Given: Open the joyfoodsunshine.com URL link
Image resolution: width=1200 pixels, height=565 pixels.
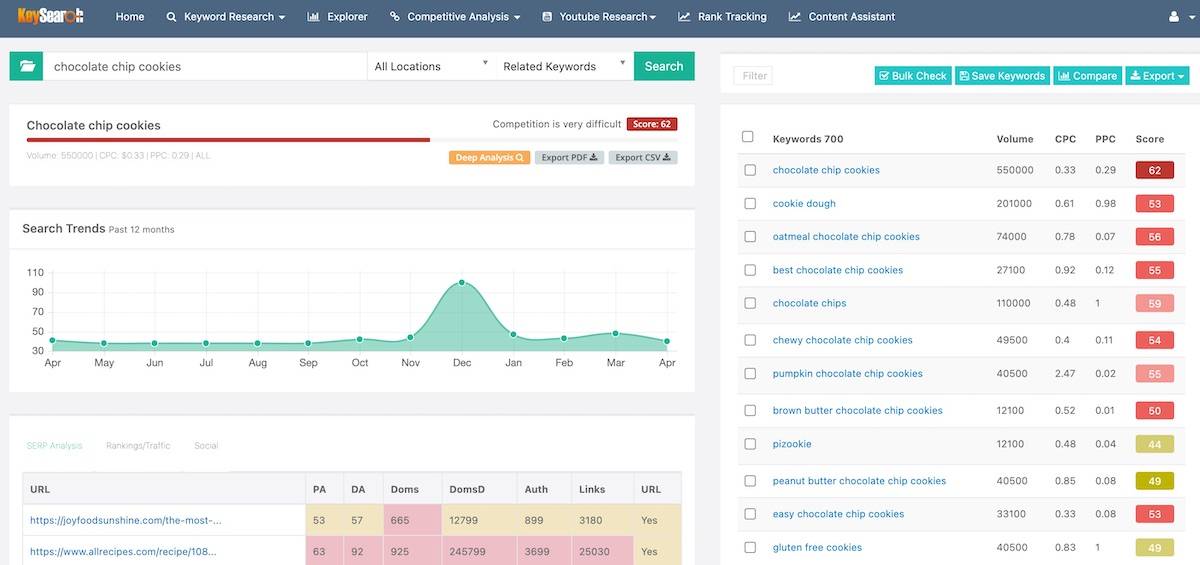Looking at the screenshot, I should [126, 520].
